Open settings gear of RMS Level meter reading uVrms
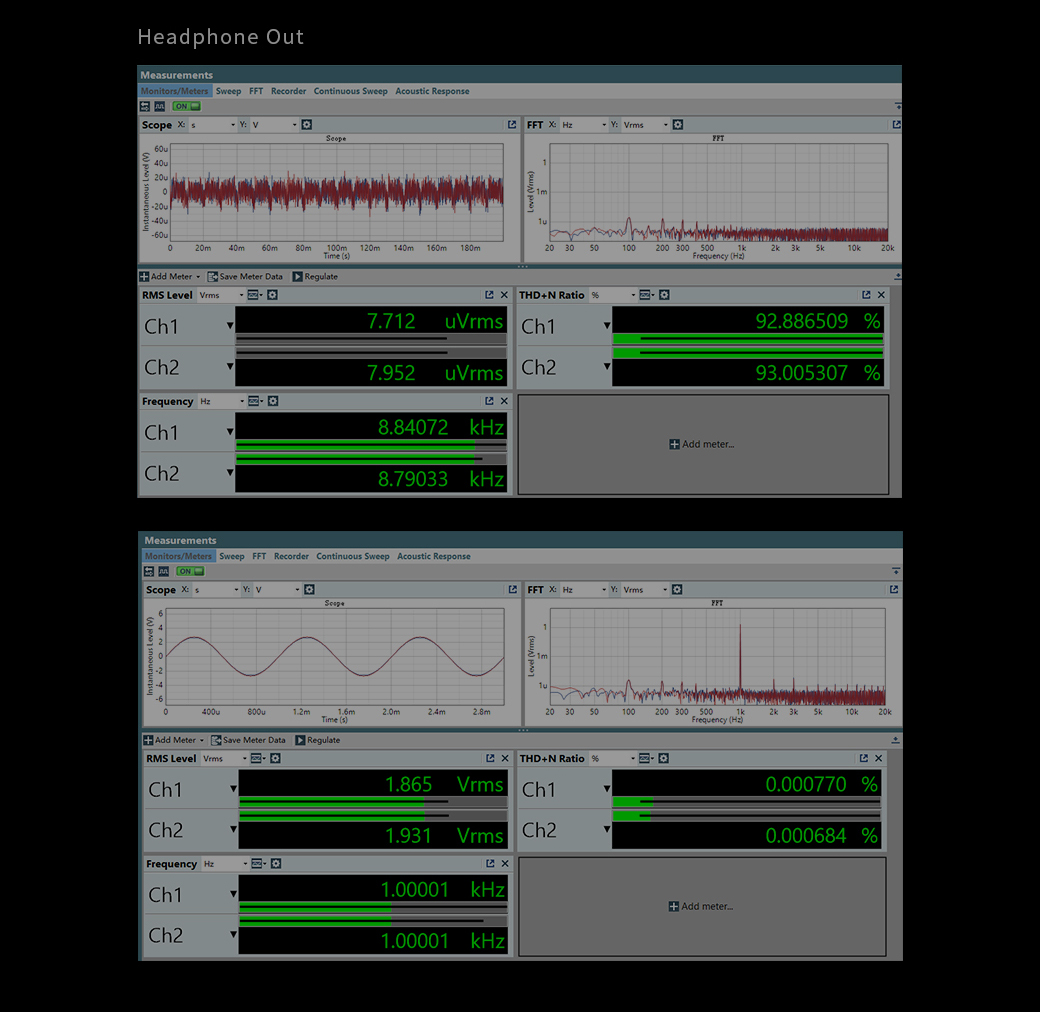 coord(272,295)
